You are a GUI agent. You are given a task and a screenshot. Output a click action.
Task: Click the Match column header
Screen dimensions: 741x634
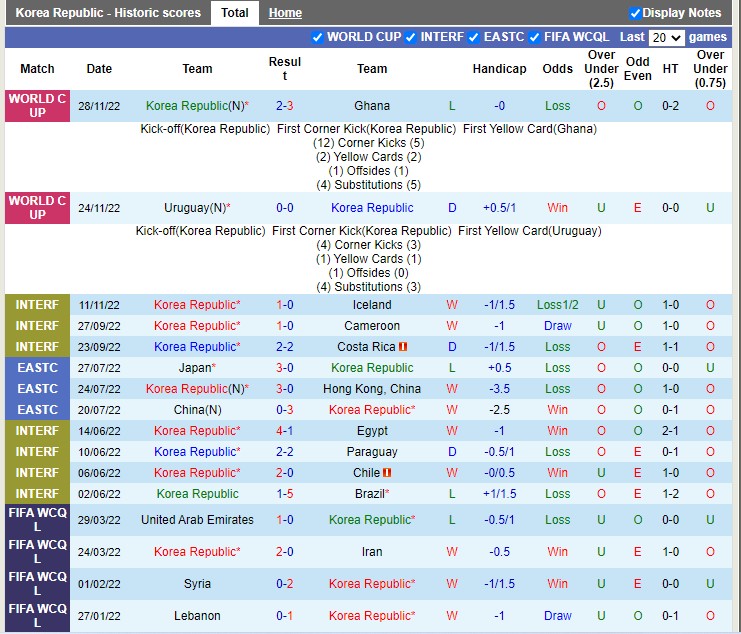click(37, 69)
